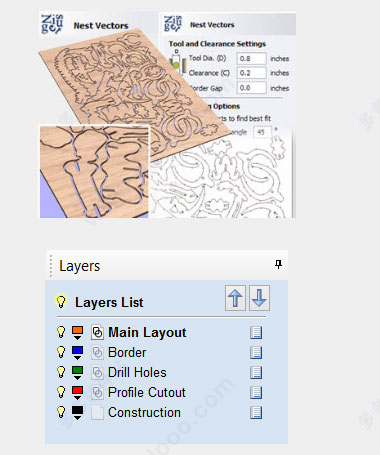
Task: Open the Border layer sheet icon
Action: click(x=256, y=353)
